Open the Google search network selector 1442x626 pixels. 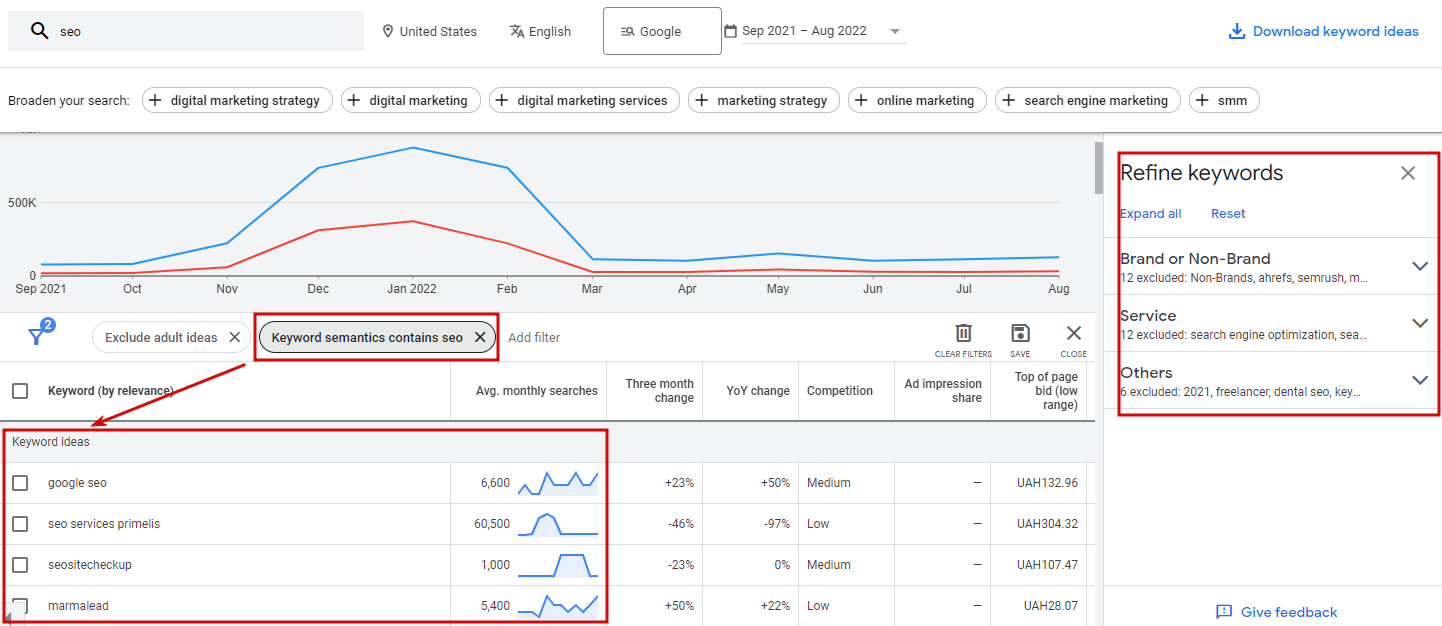[662, 31]
